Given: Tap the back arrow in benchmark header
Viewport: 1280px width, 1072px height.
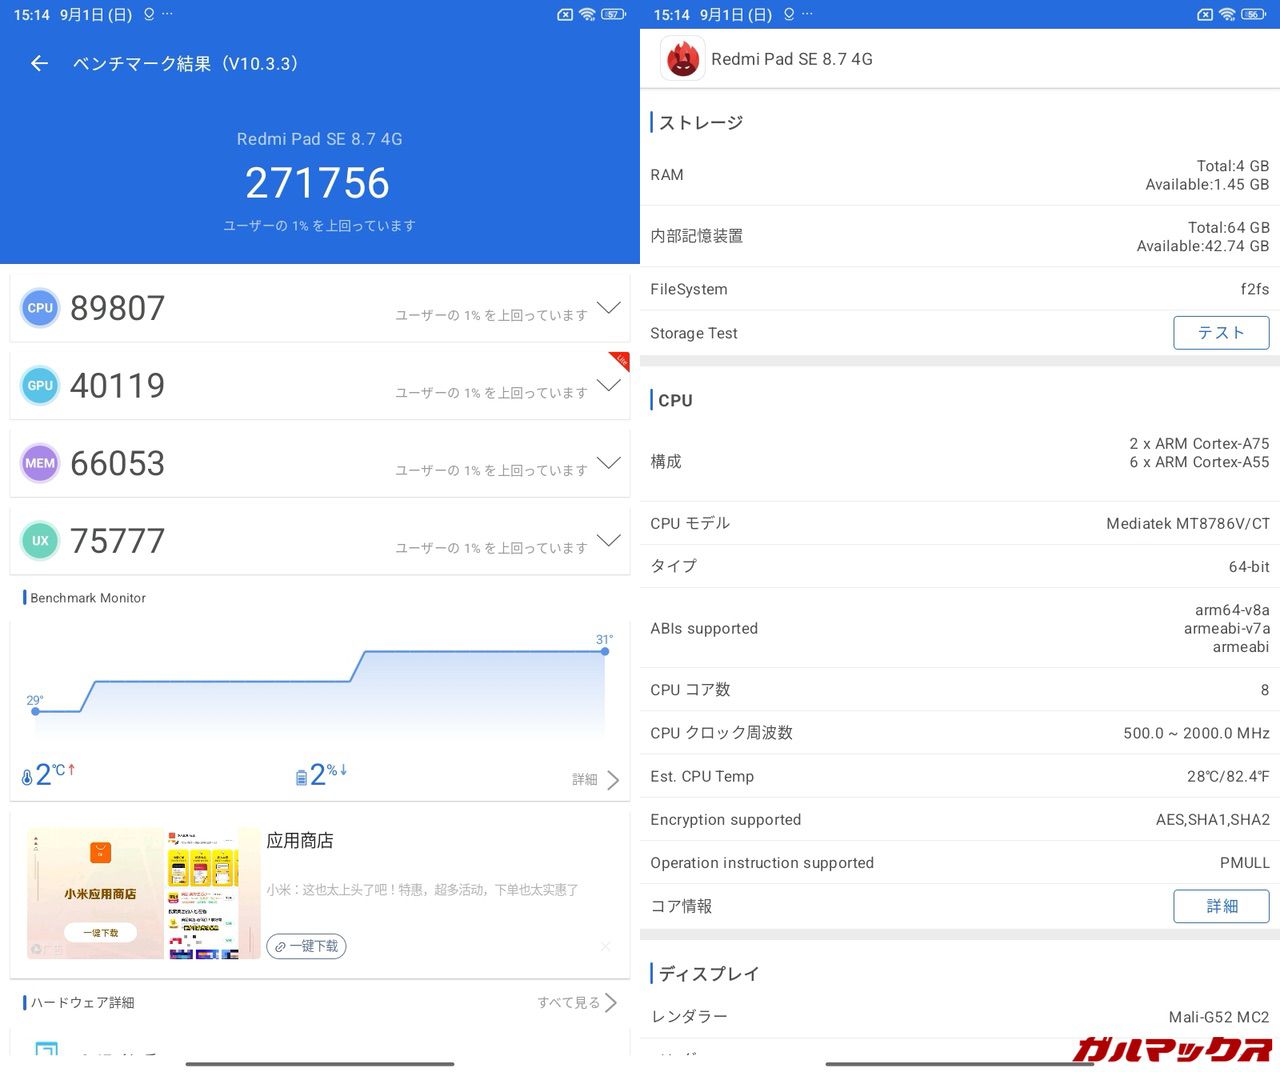Looking at the screenshot, I should point(39,64).
